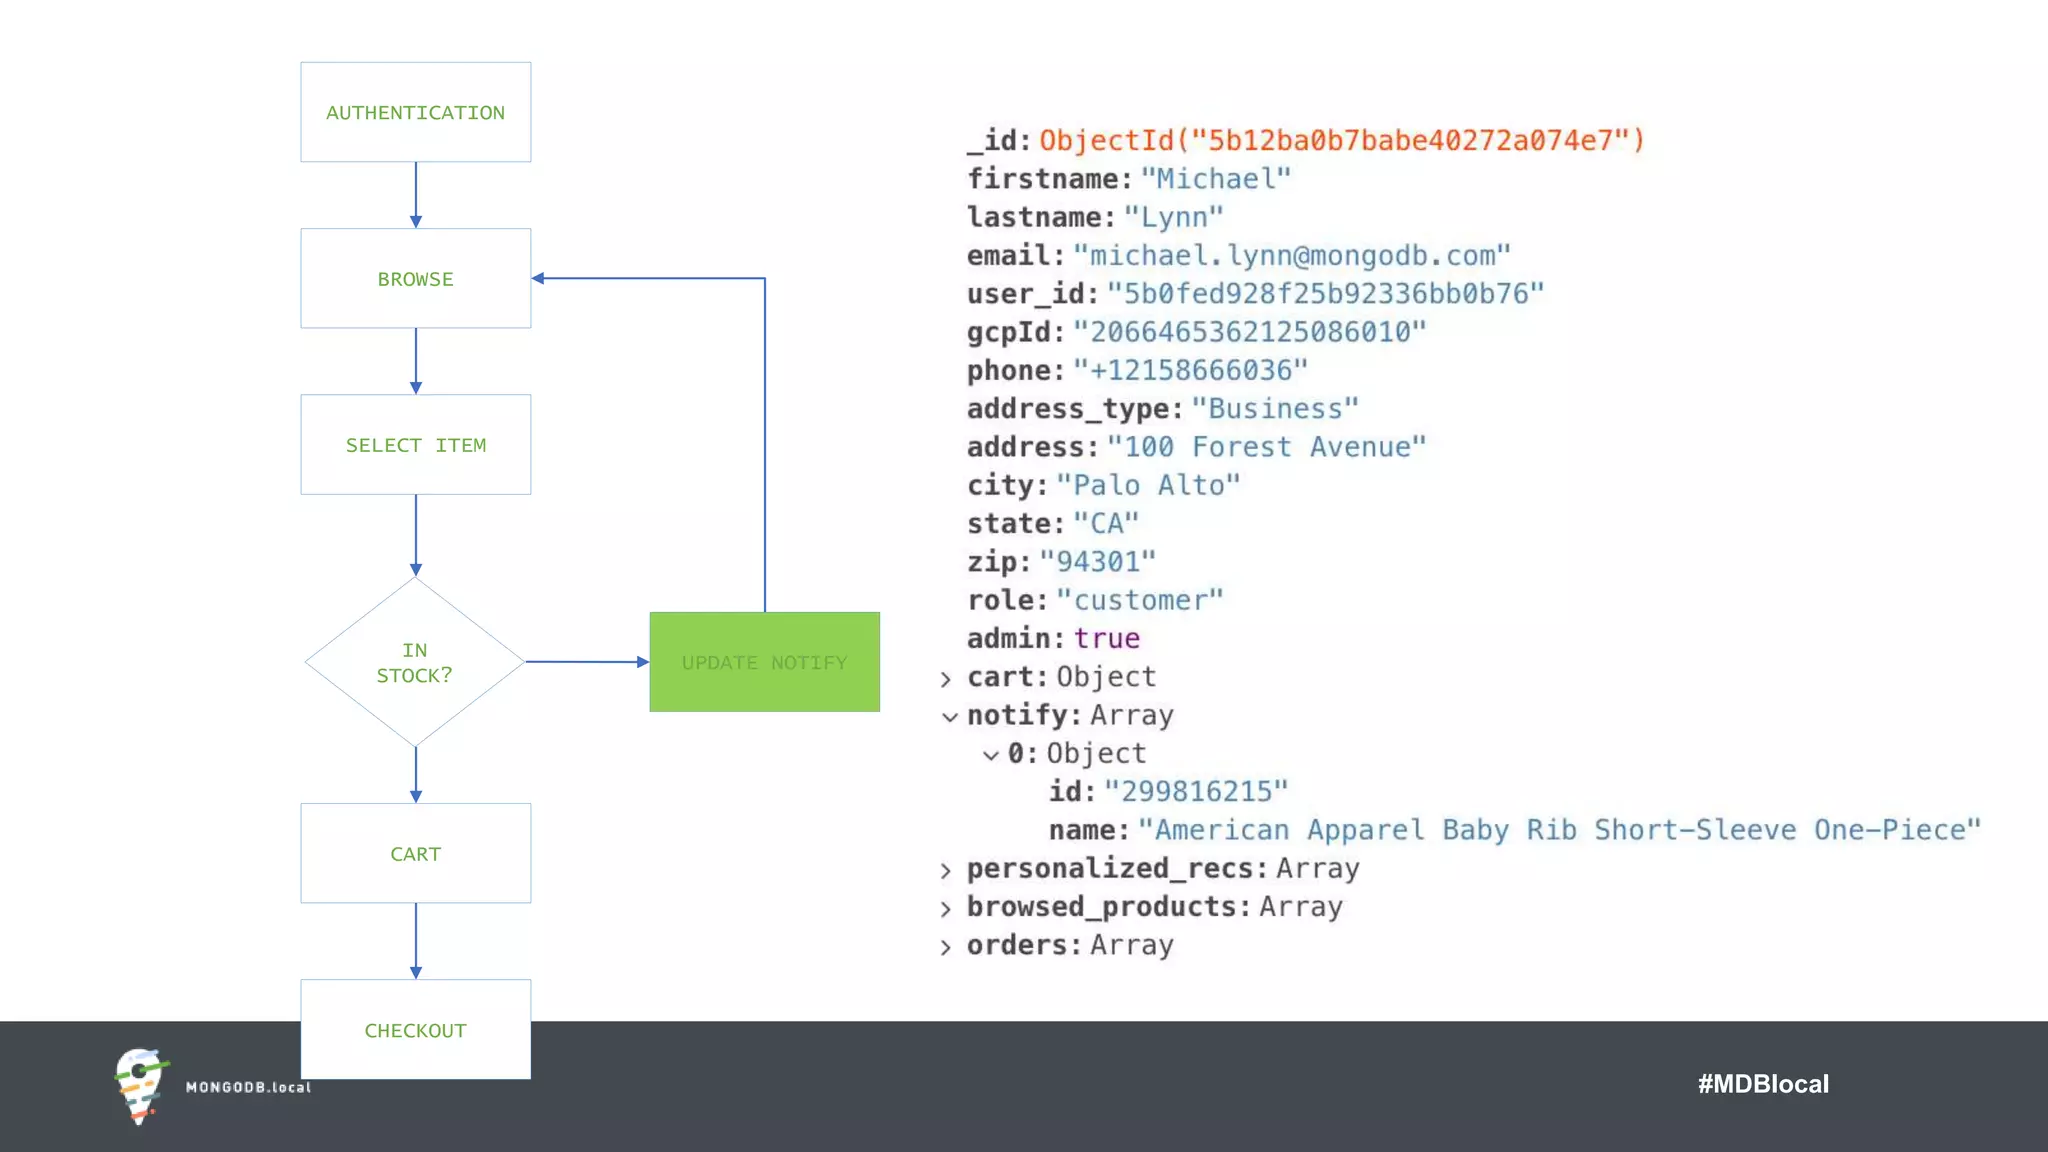The height and width of the screenshot is (1152, 2048).
Task: Expand the cart Object field
Action: click(946, 679)
